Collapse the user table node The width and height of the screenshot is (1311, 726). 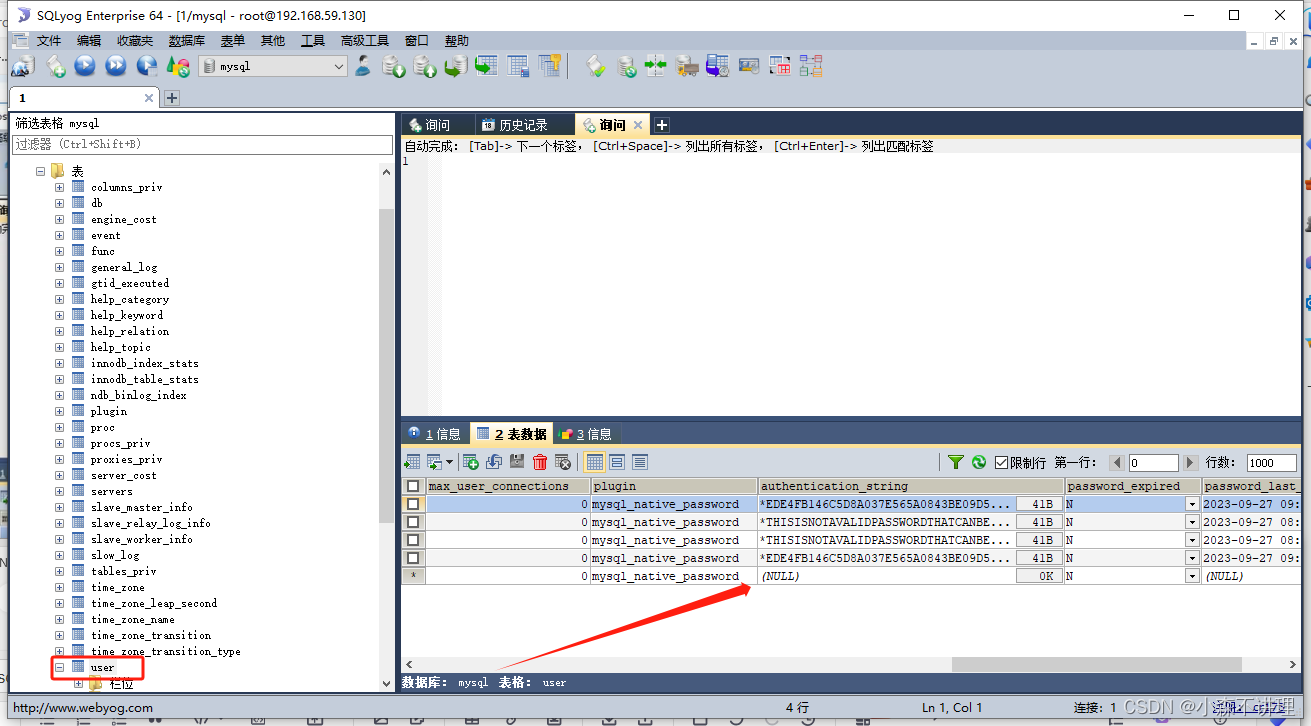click(x=59, y=667)
